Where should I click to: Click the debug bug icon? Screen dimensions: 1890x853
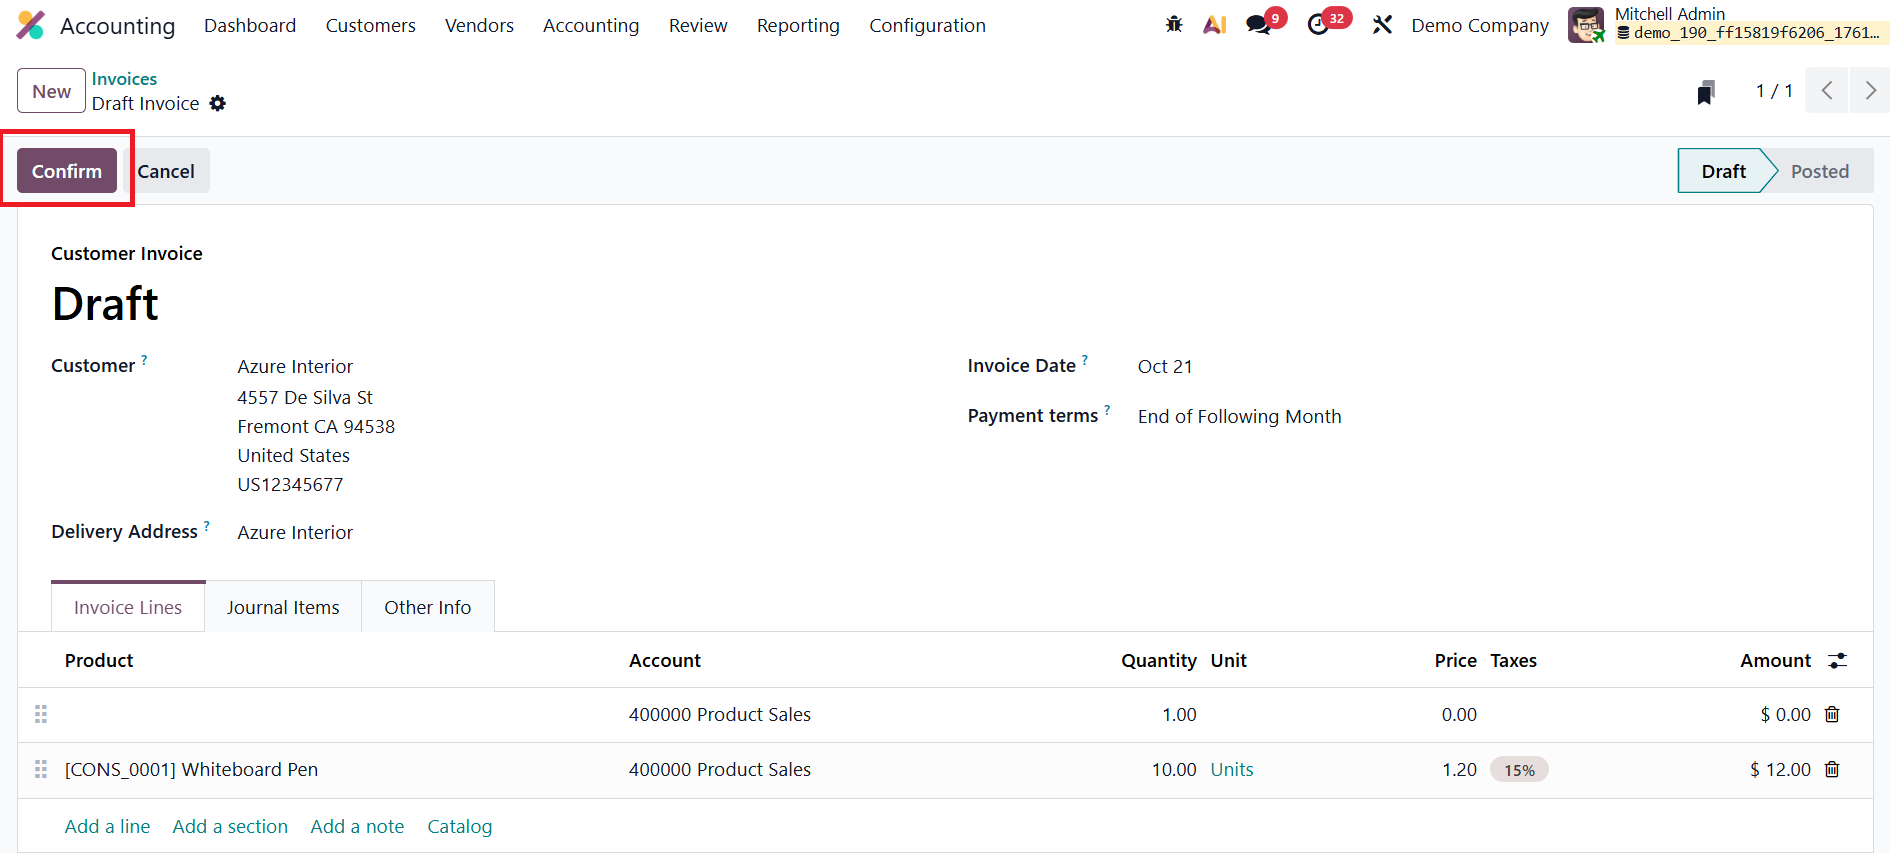(1174, 25)
